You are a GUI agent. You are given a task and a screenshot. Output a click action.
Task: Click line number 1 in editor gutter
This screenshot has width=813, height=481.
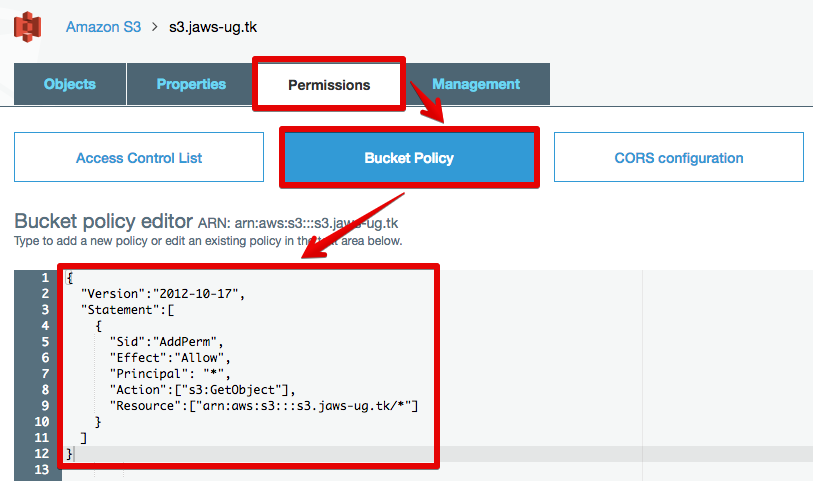(x=45, y=278)
